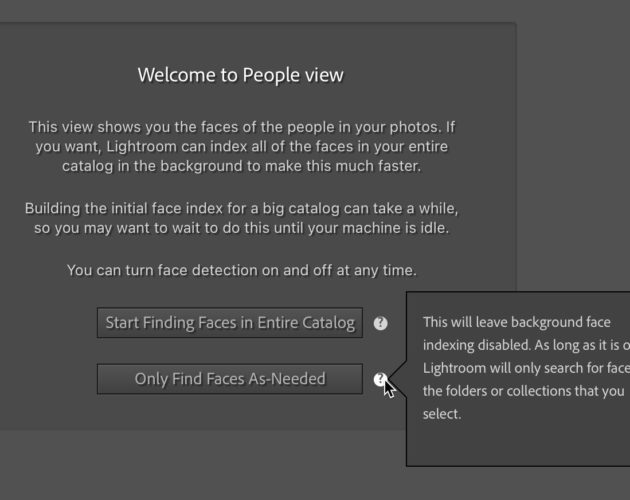Click tooltip line starting 'indexing disabled'
Viewport: 630px width, 500px height.
pyautogui.click(x=526, y=345)
